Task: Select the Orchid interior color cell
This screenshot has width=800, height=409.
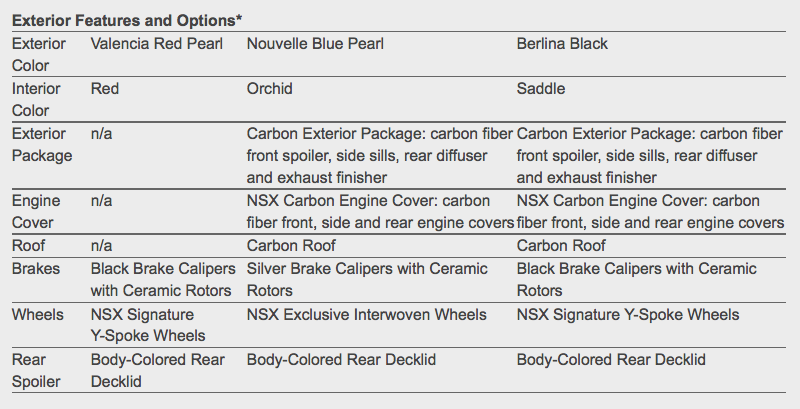Action: [270, 89]
